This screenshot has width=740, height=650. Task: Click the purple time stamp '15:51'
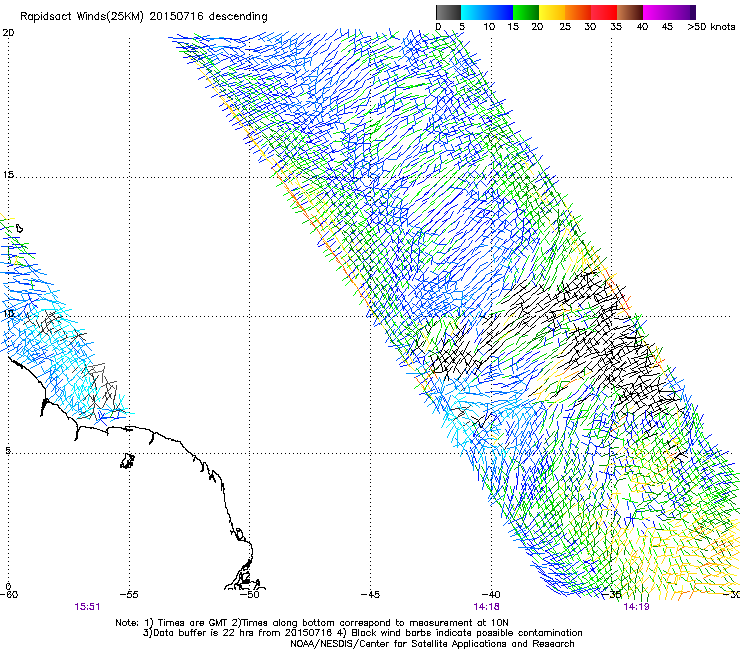[87, 607]
